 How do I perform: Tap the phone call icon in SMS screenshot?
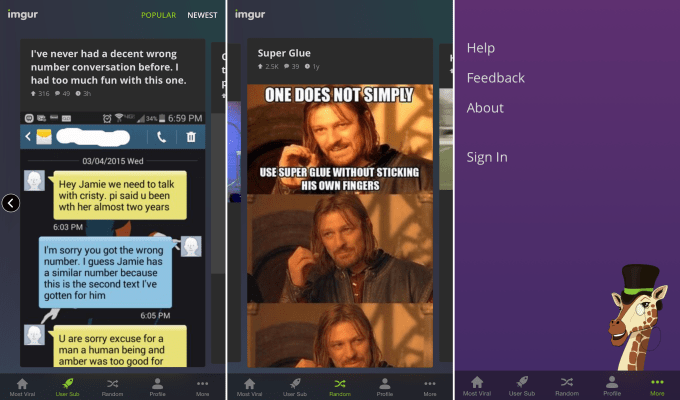[161, 138]
